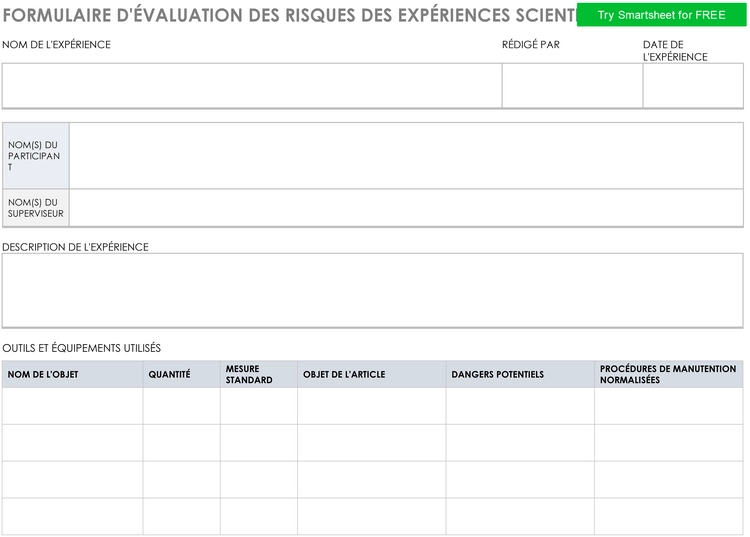Screen dimensions: 750x537
Task: Click the DANGERS POTENTIELS column header
Action: pyautogui.click(x=520, y=374)
